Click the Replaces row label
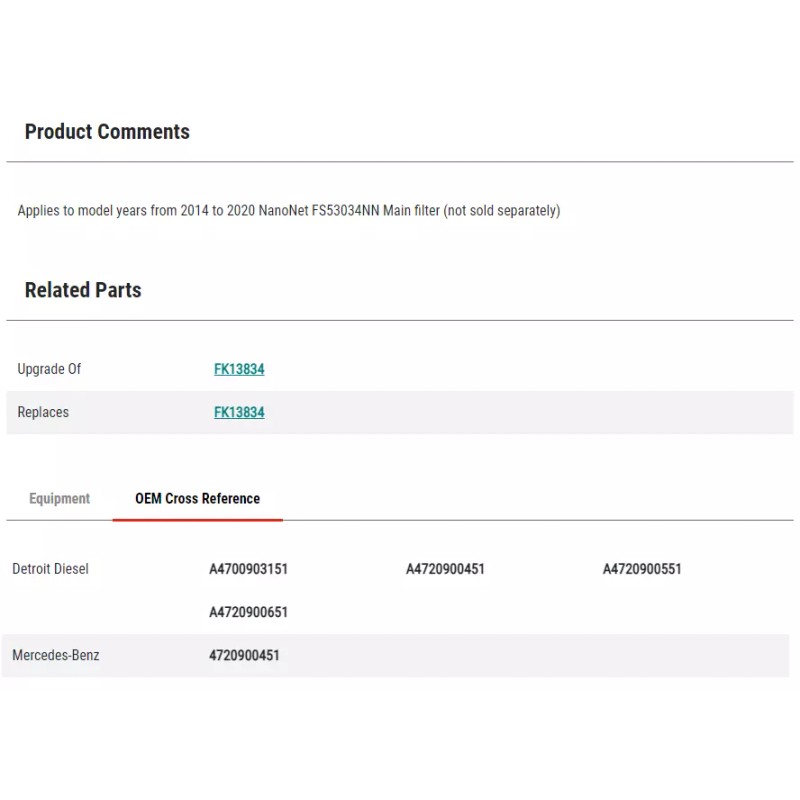 click(x=43, y=412)
